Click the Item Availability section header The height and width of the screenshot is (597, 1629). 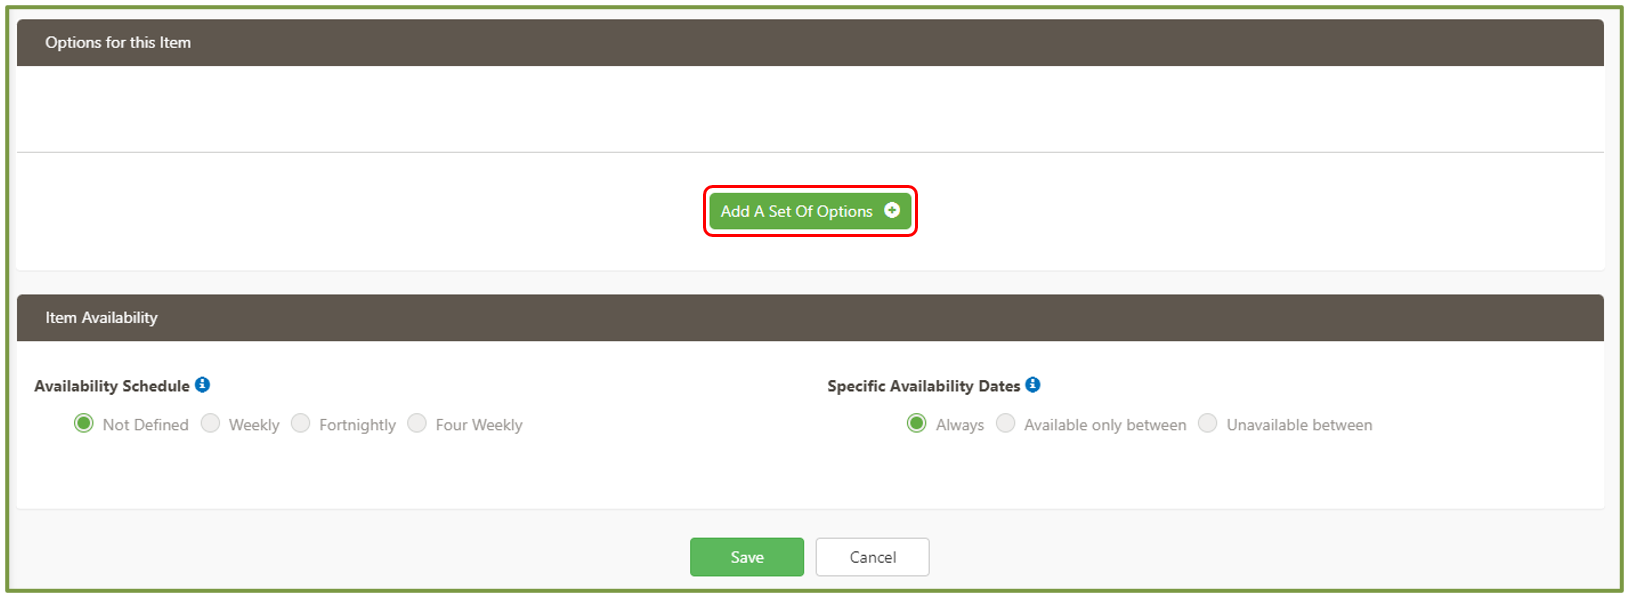coord(101,318)
